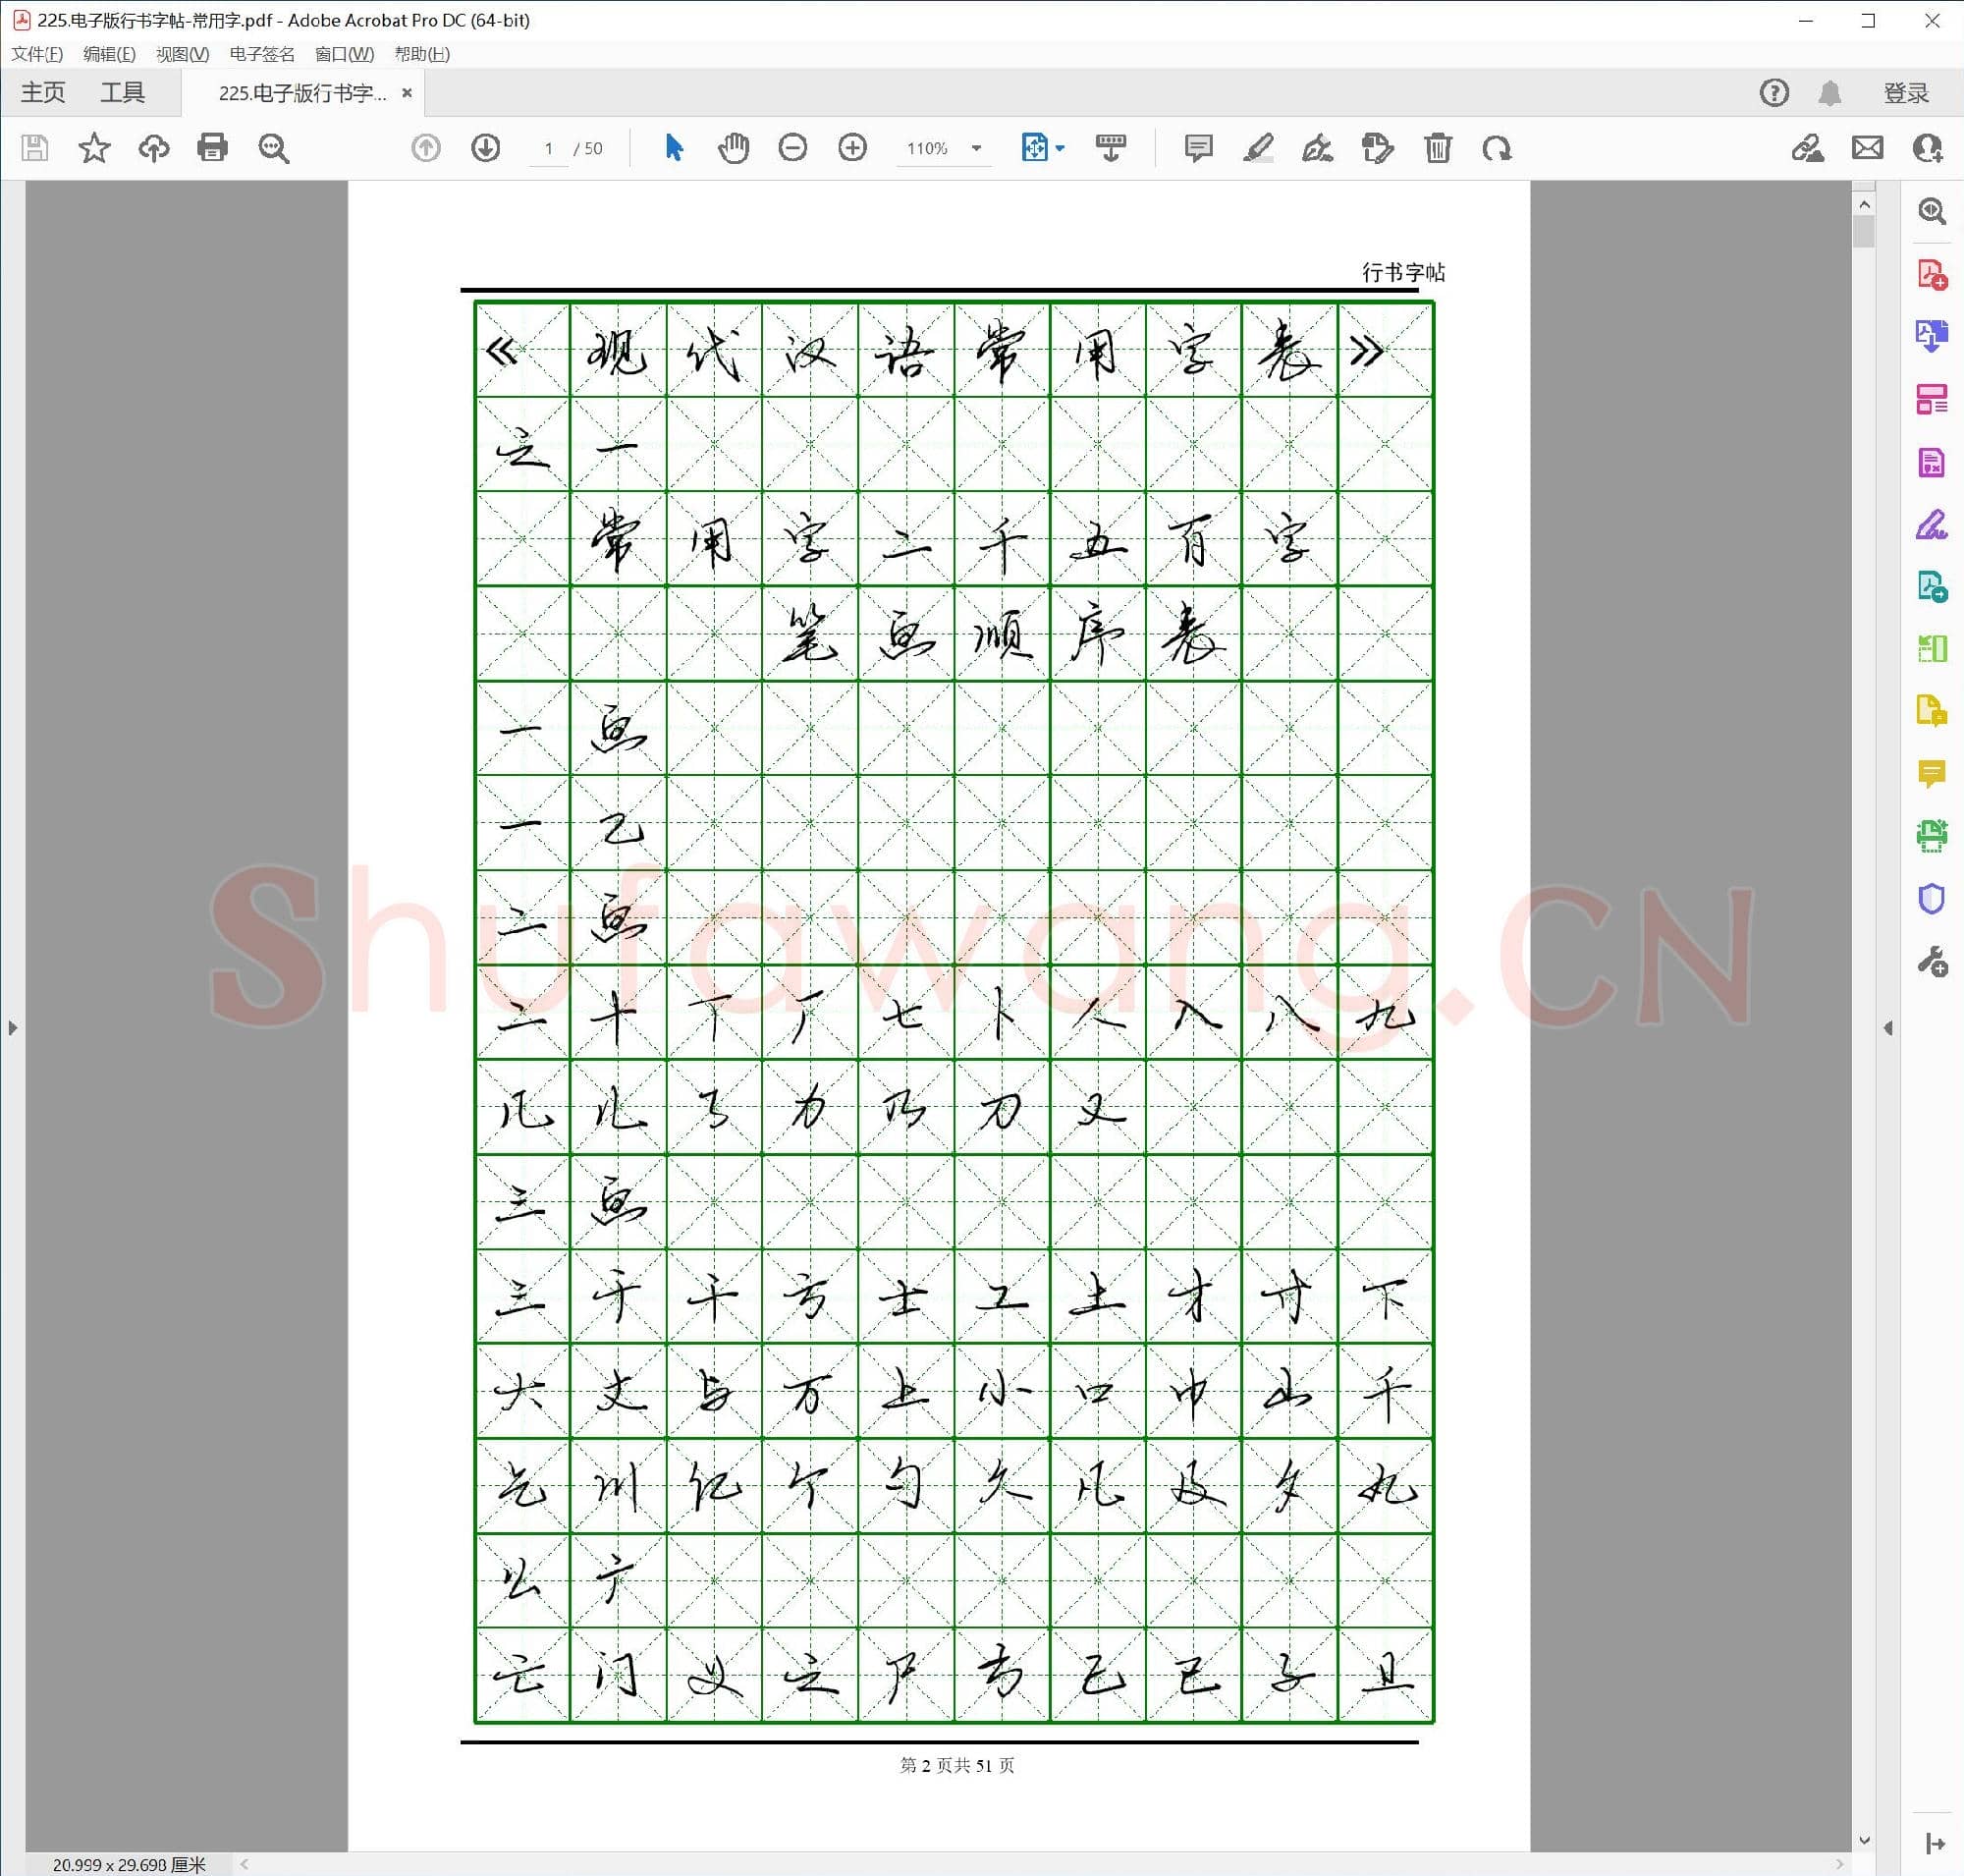Zoom out using the minus icon
1964x1876 pixels.
(x=792, y=148)
